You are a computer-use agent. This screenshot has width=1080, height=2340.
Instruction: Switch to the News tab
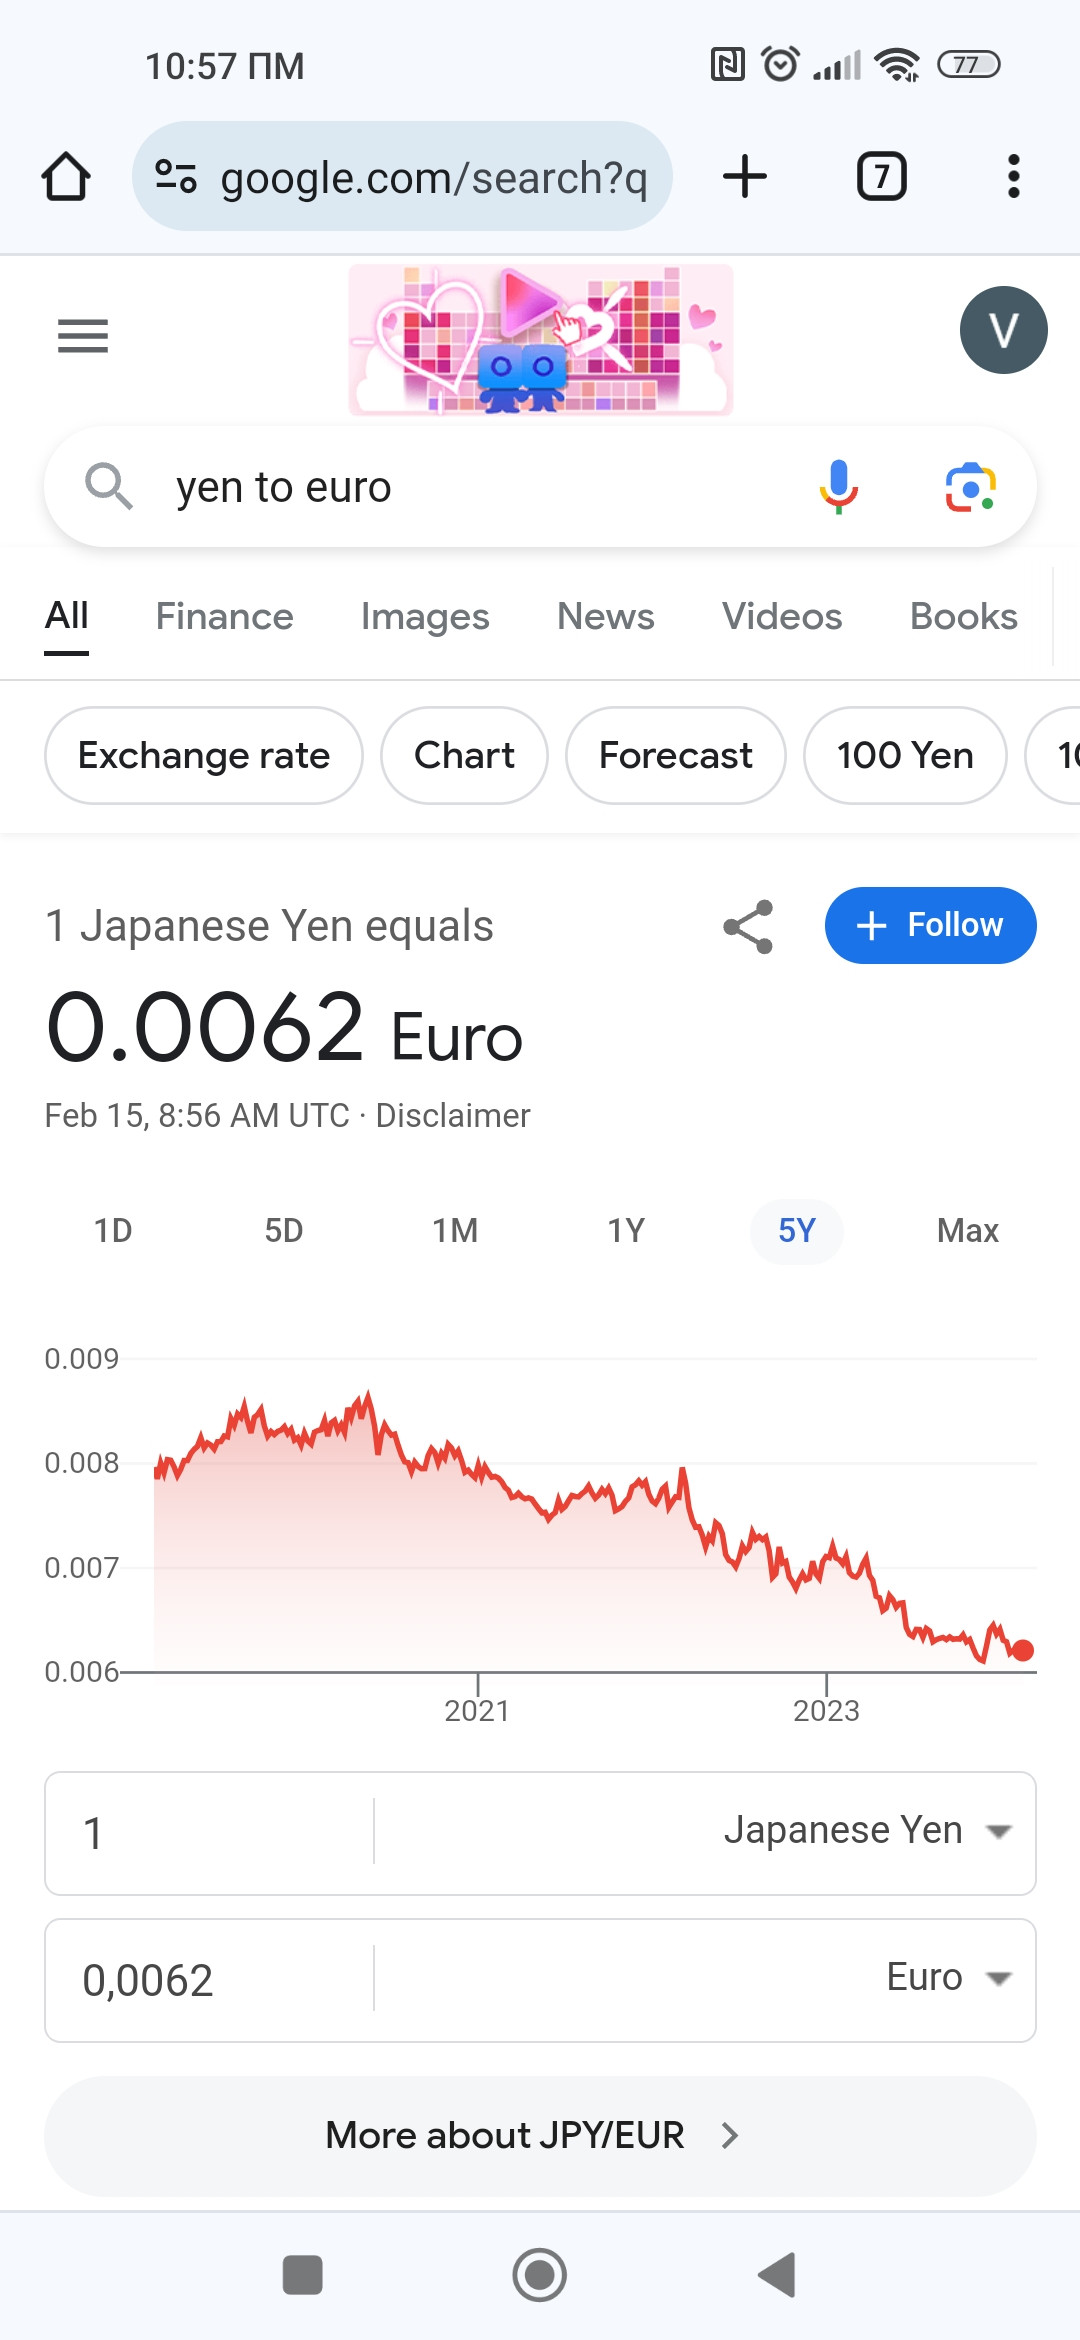(x=606, y=617)
